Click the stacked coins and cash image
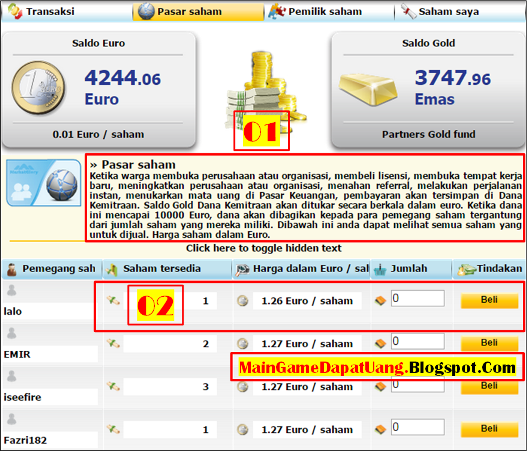The width and height of the screenshot is (527, 452). tap(266, 91)
